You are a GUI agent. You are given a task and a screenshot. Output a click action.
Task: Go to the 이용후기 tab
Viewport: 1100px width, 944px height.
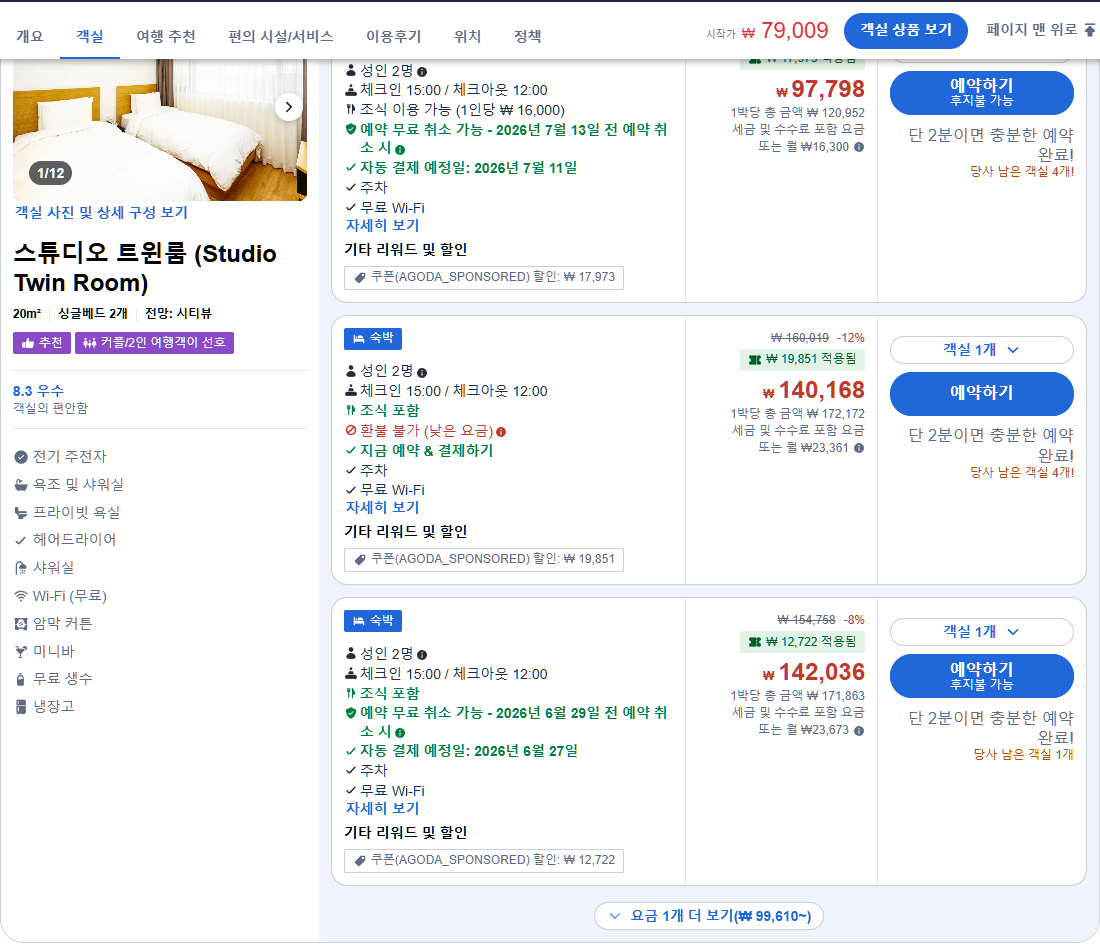[394, 36]
